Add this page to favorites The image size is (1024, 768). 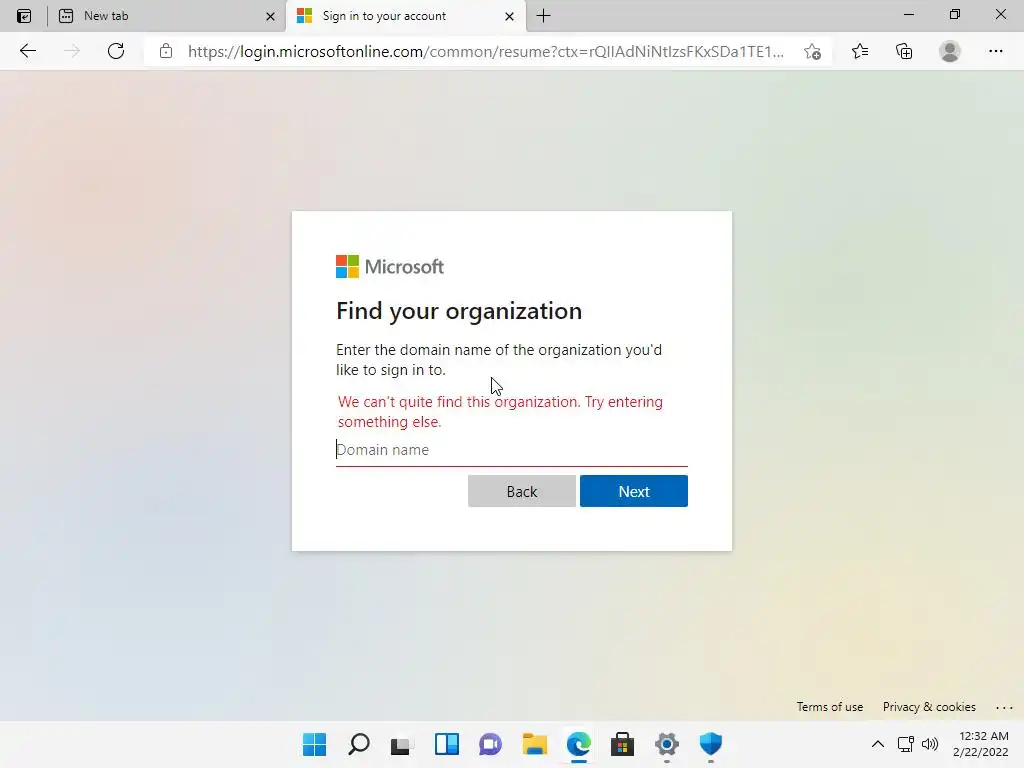click(x=812, y=51)
